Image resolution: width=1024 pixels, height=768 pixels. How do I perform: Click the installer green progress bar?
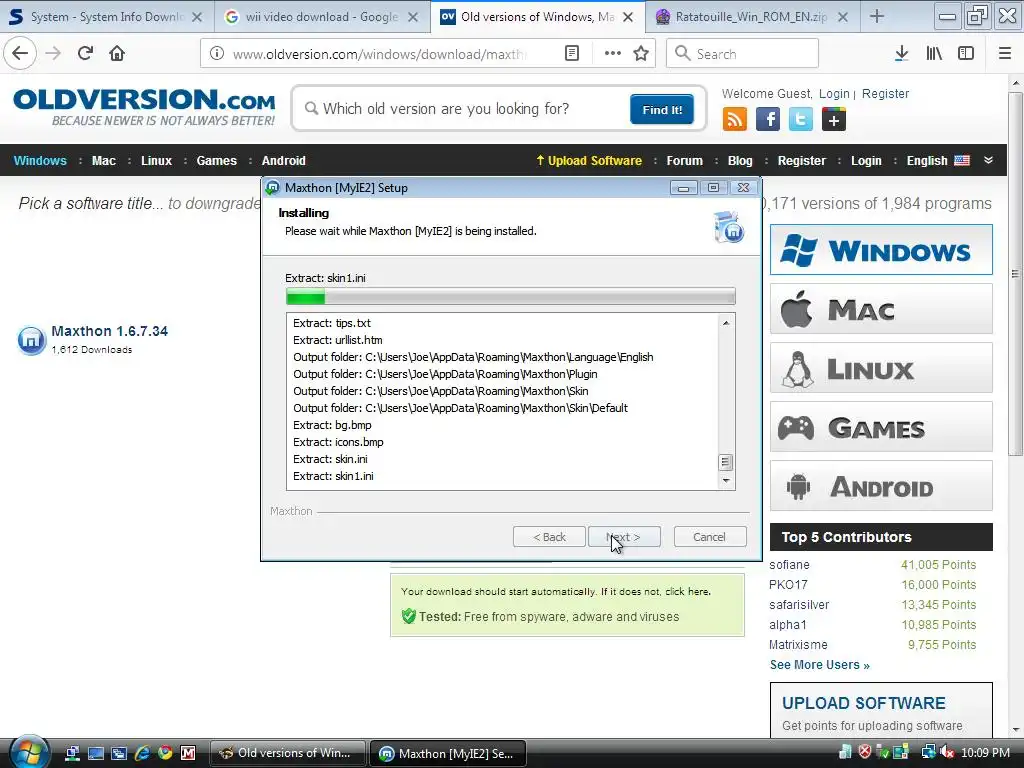tap(511, 297)
